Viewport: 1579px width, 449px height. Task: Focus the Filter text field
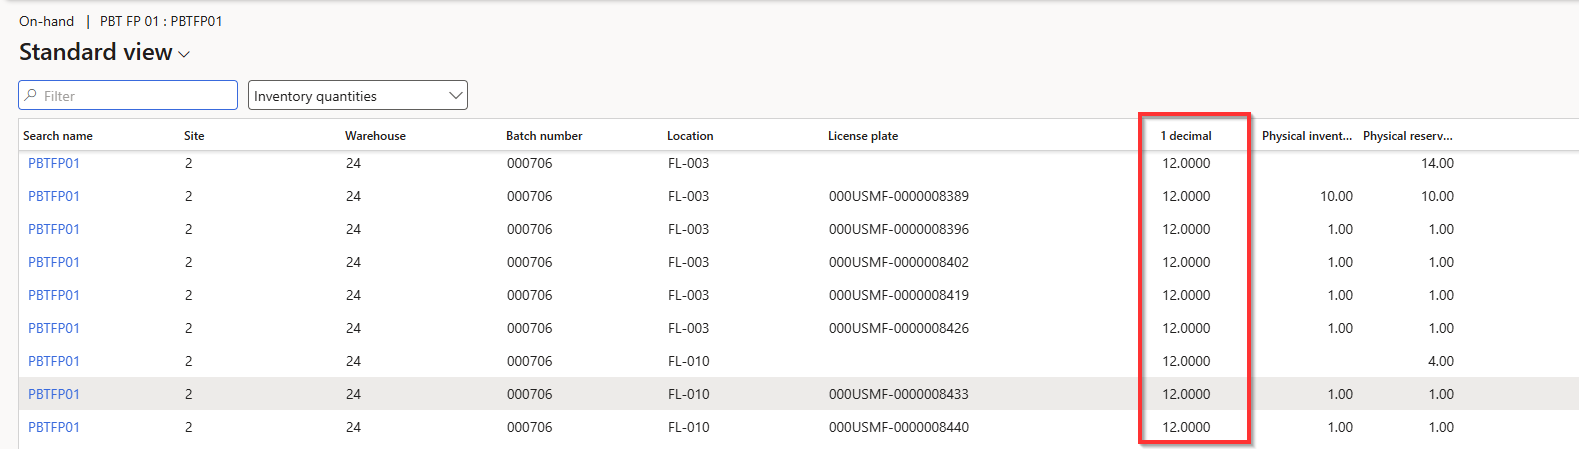click(x=137, y=96)
